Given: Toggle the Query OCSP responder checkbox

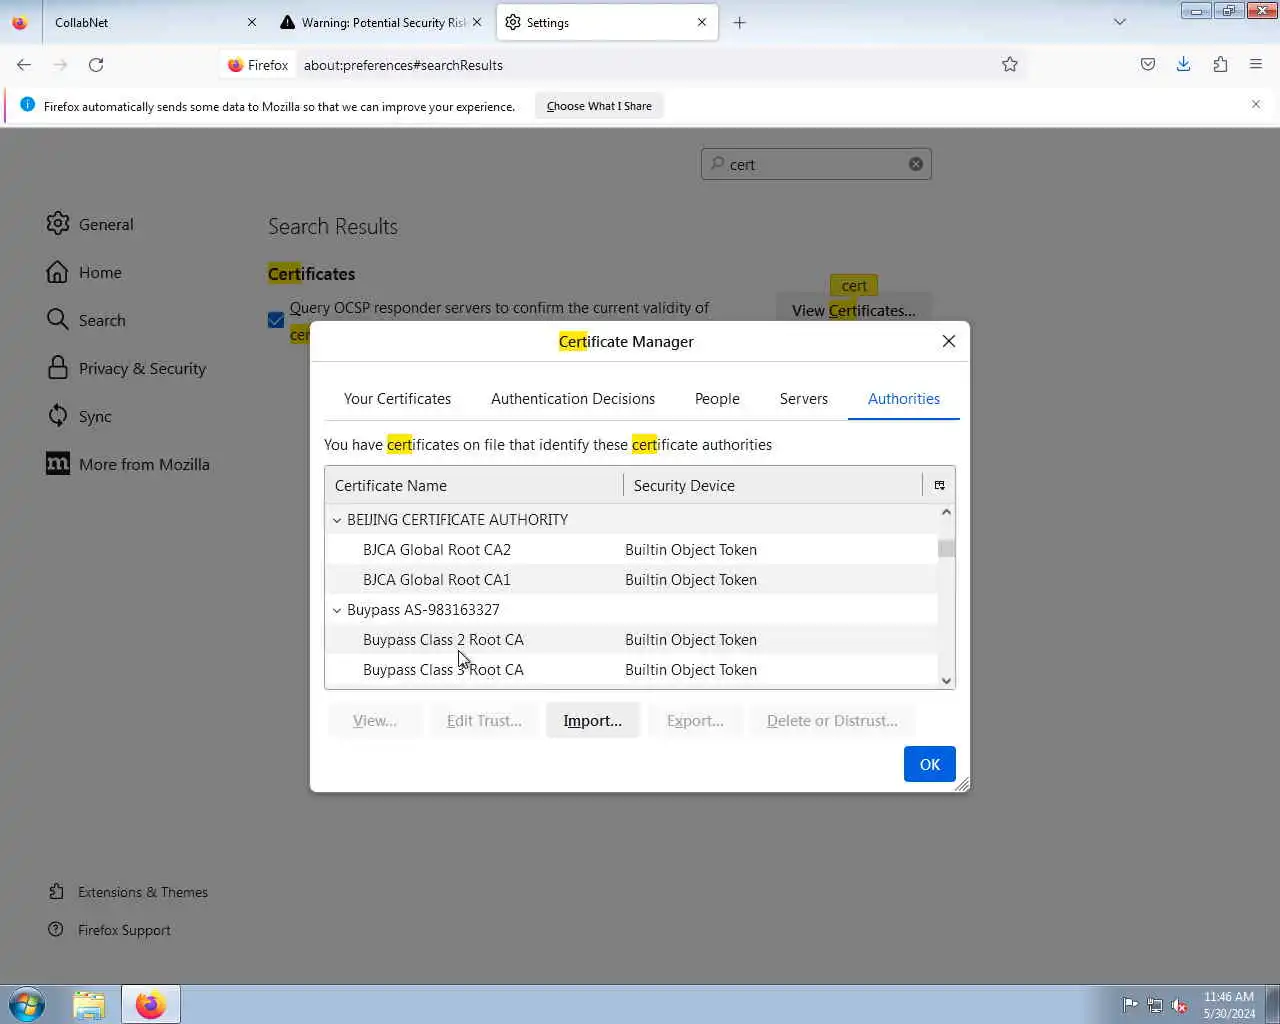Looking at the screenshot, I should (x=276, y=320).
